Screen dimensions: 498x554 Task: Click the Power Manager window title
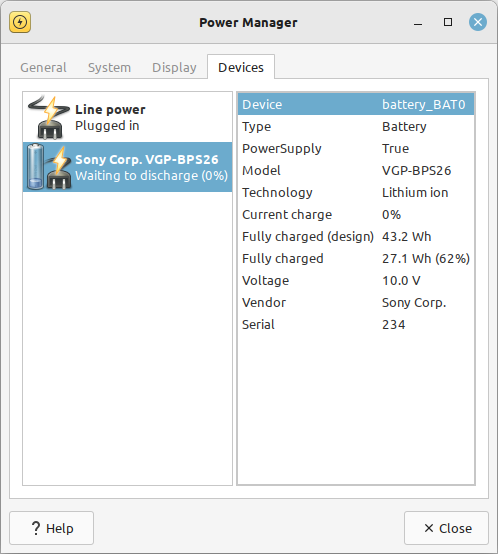click(x=248, y=23)
